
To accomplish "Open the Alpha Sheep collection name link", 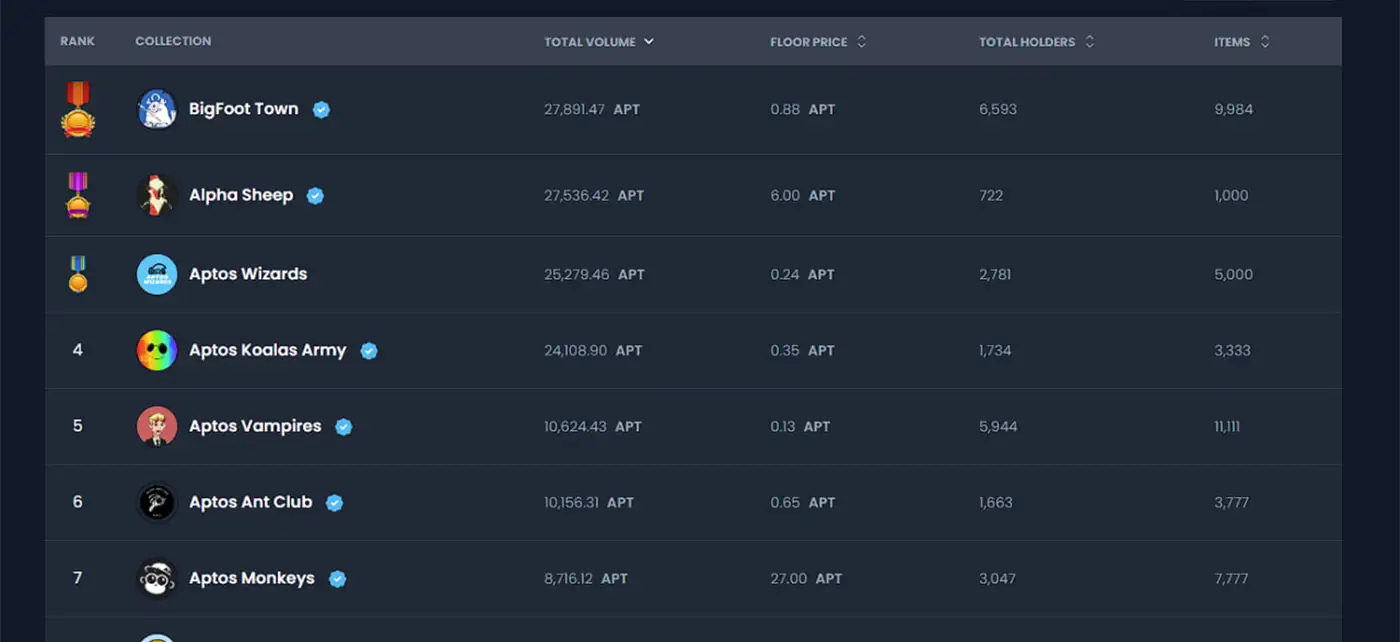I will [241, 195].
